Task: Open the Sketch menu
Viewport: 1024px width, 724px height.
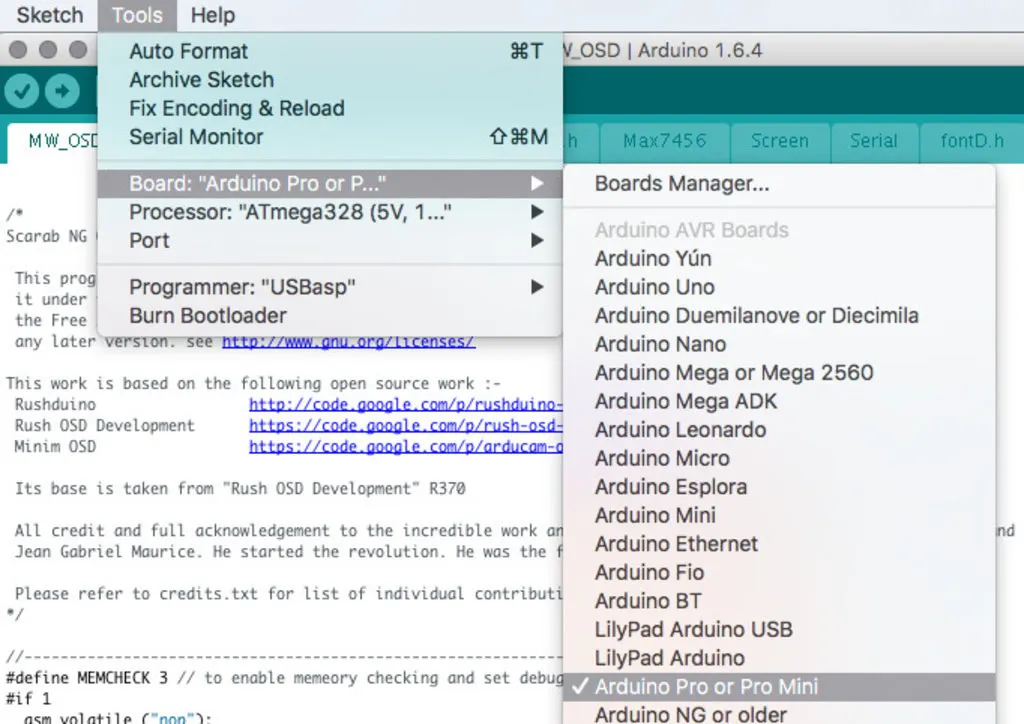Action: click(x=49, y=15)
